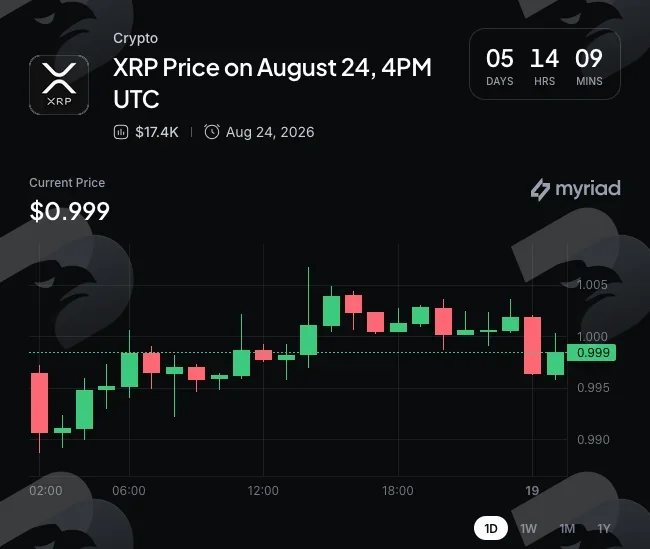650x549 pixels.
Task: Click the 12:00 time axis label
Action: (263, 491)
